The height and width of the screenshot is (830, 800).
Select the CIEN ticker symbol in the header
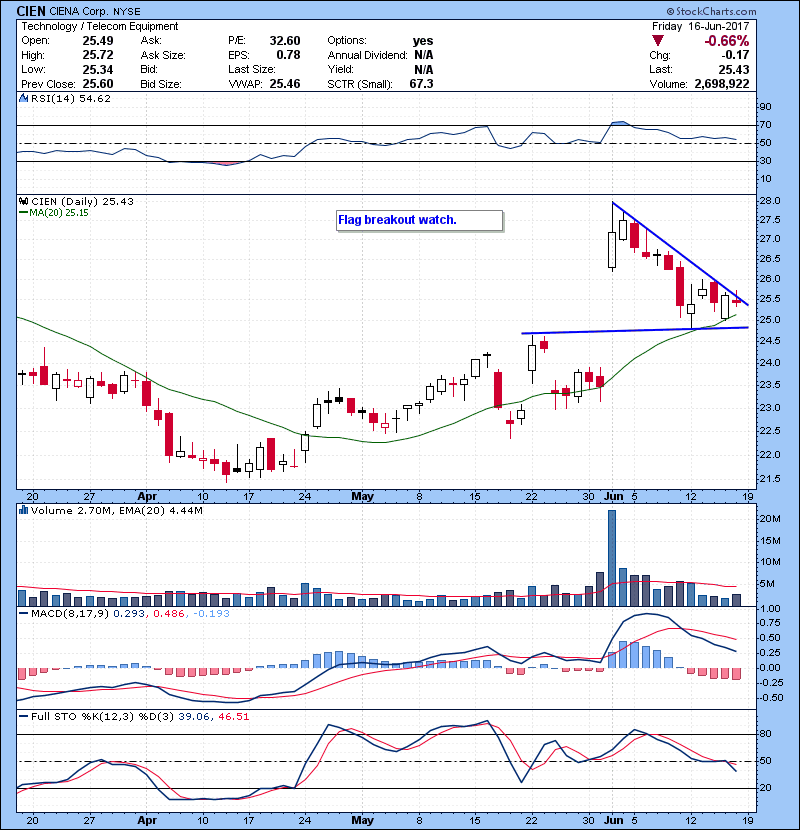pos(31,11)
